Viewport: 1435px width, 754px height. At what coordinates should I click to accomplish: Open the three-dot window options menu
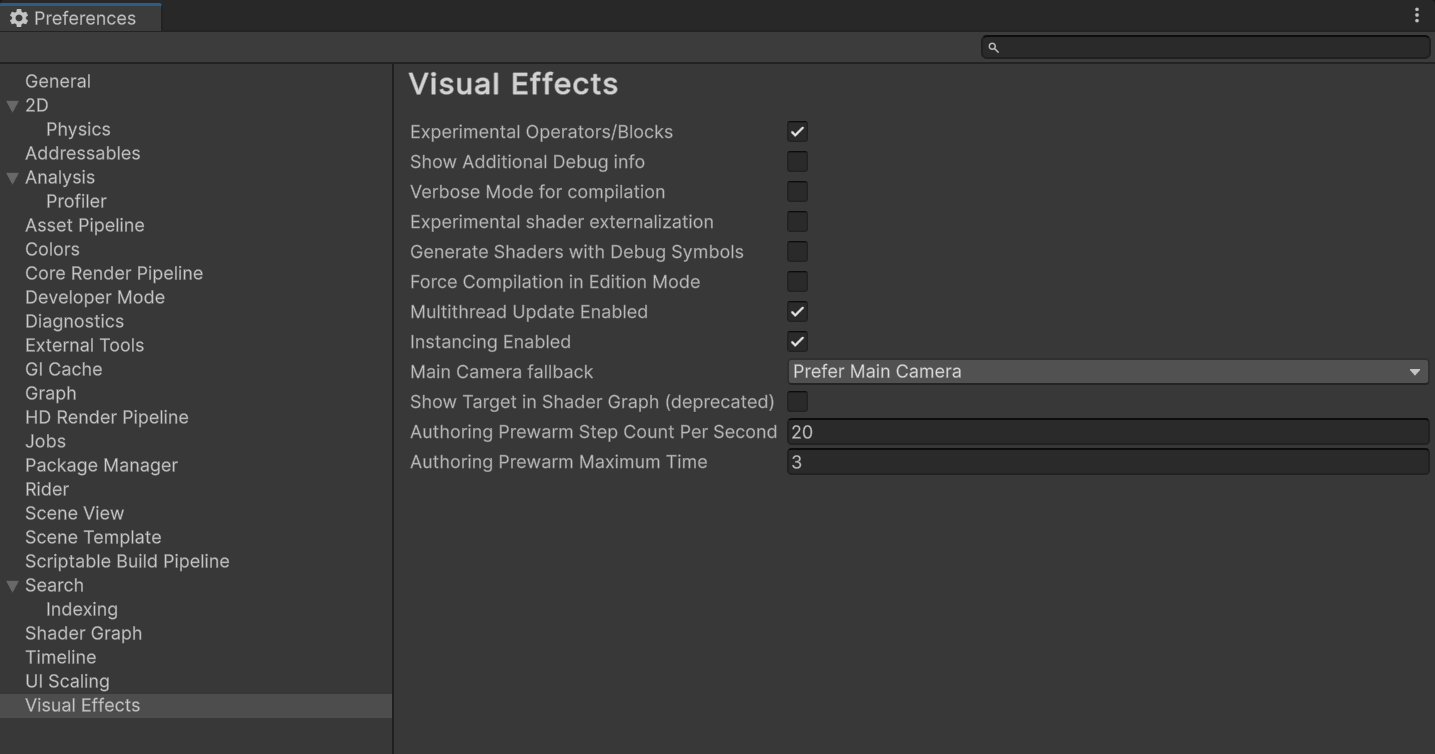(x=1416, y=15)
